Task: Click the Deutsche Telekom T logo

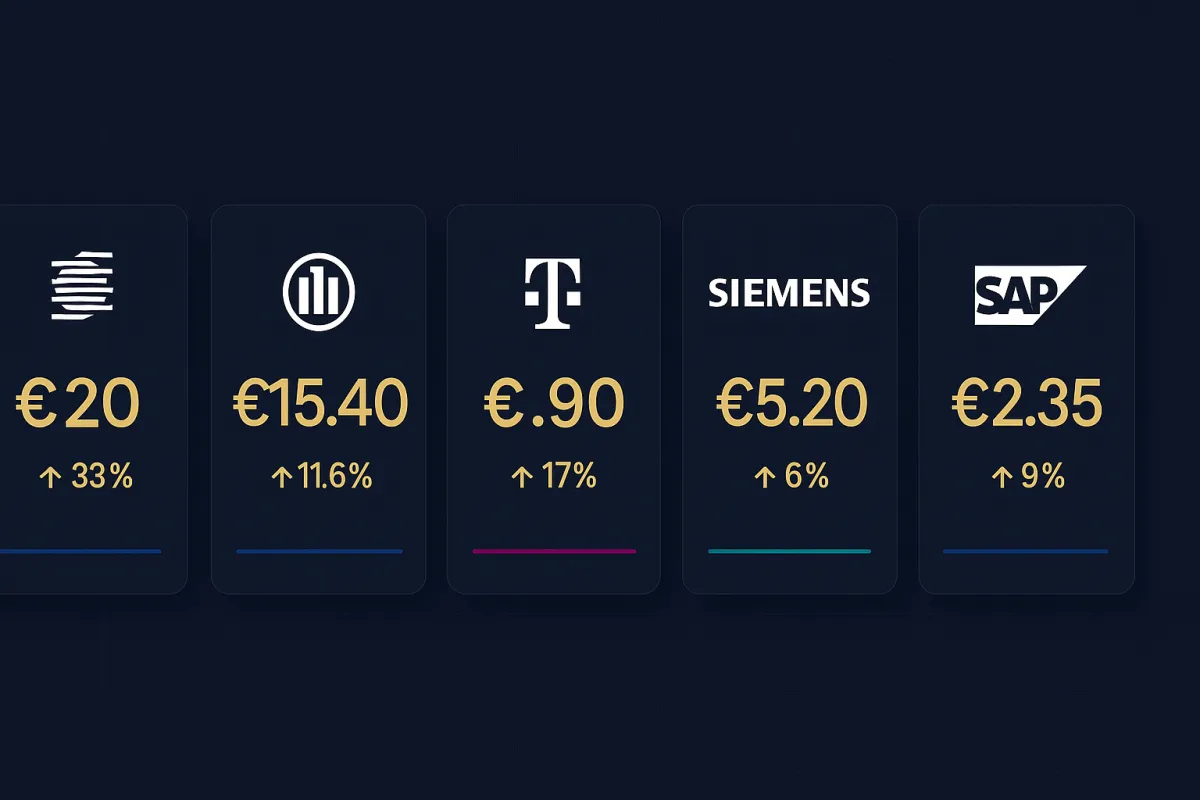Action: point(553,293)
